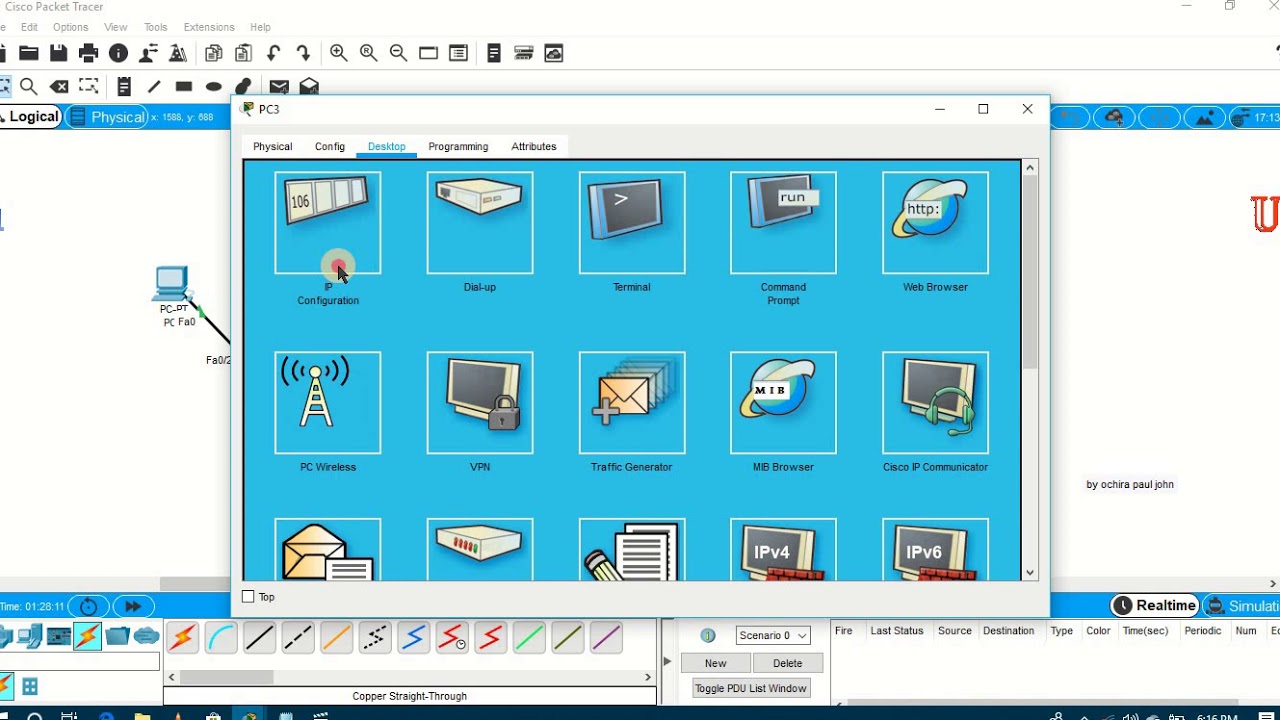The width and height of the screenshot is (1280, 720).
Task: Click the Packet Tracer taskbar icon
Action: pyautogui.click(x=250, y=716)
